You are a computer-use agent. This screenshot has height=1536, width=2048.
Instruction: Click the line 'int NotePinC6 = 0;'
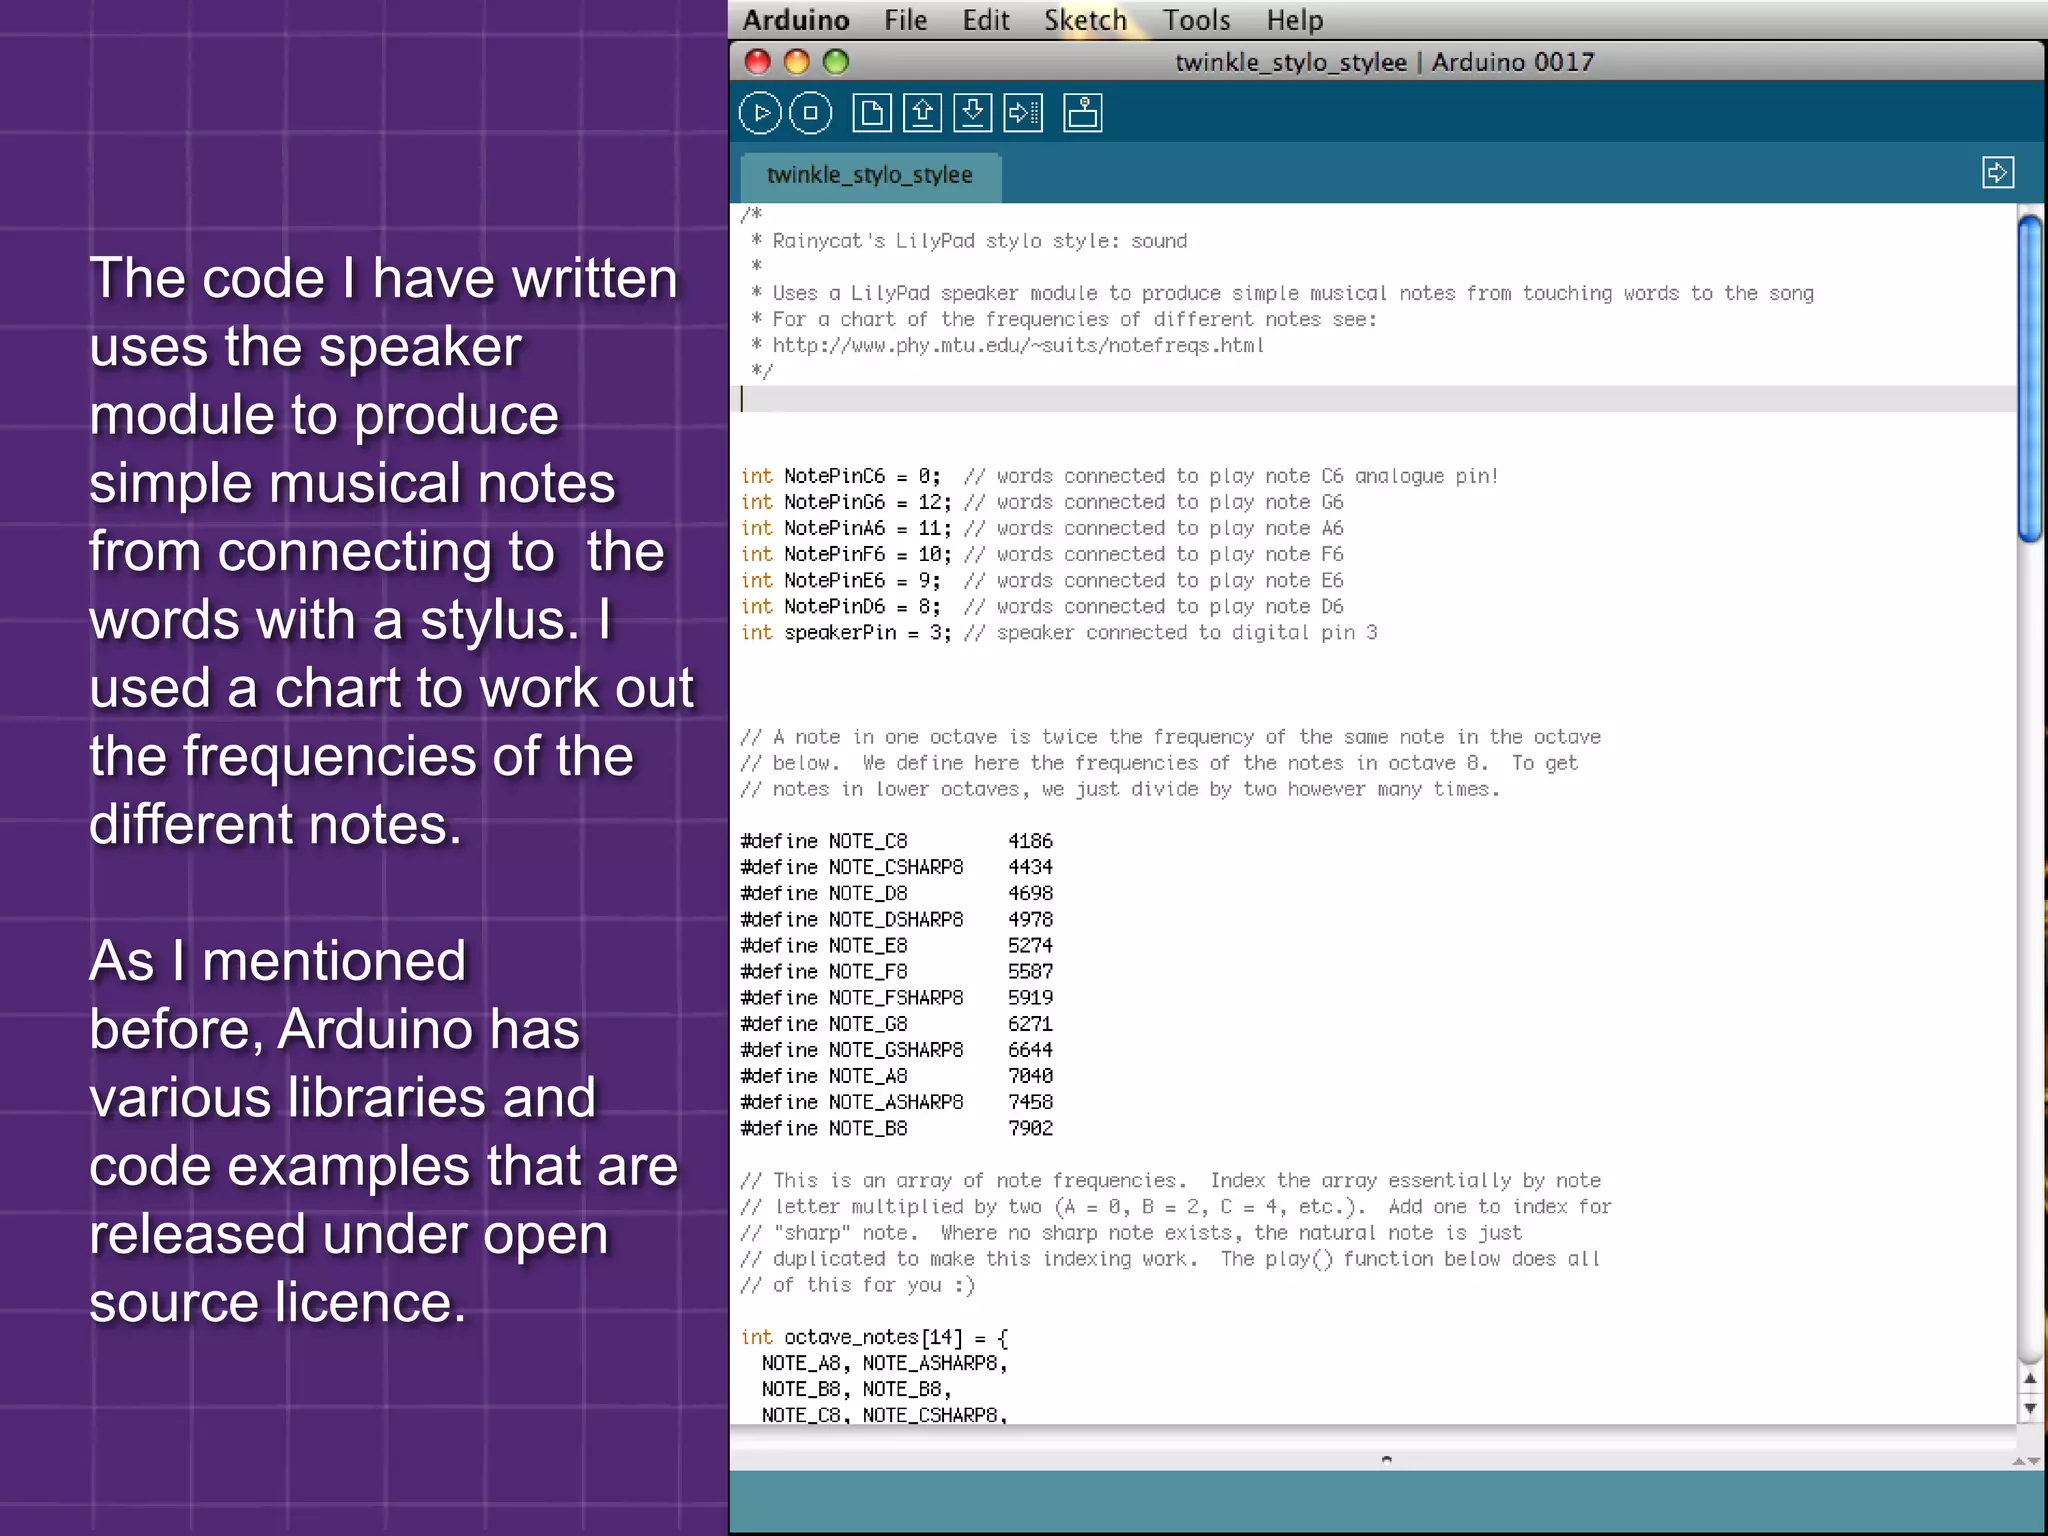[1119, 477]
